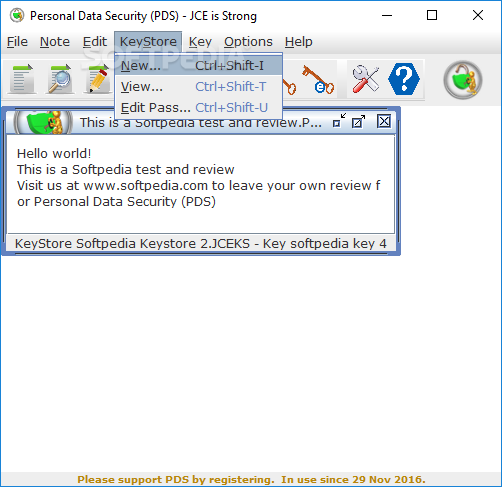The height and width of the screenshot is (487, 502).
Task: Click the note window title icon
Action: (x=43, y=122)
